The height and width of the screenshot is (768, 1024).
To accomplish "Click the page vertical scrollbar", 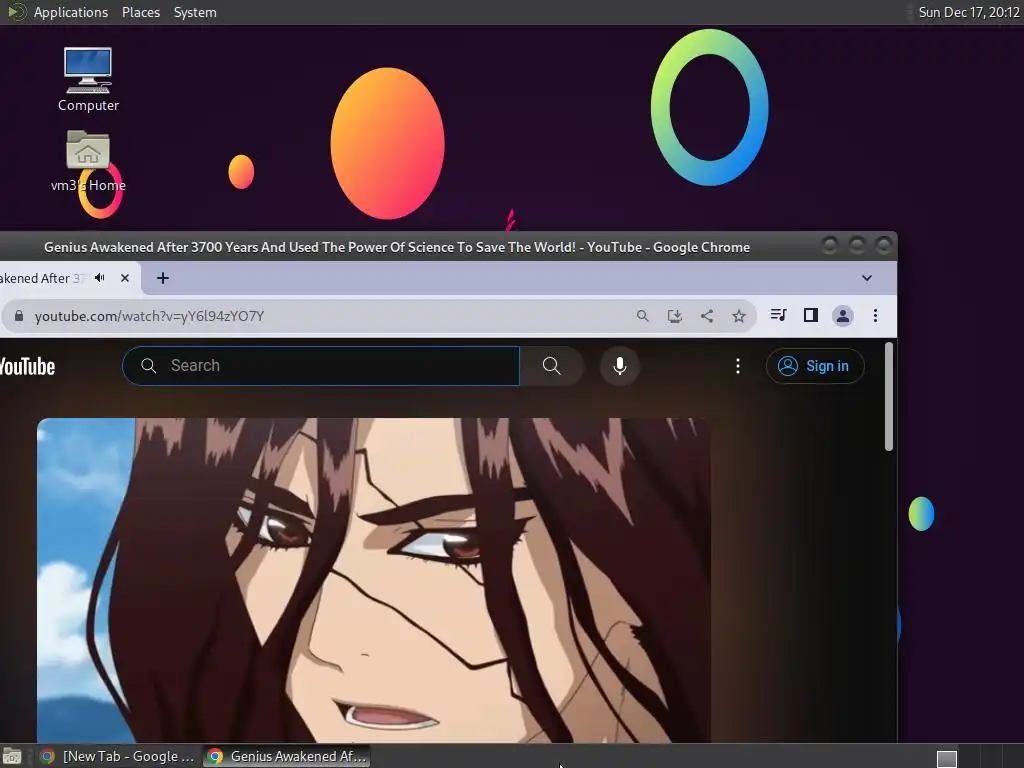I will [889, 397].
